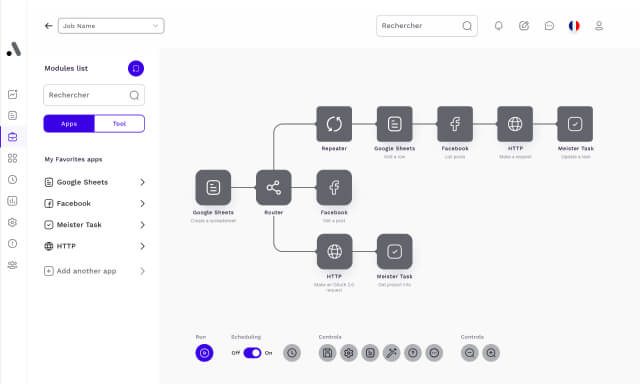Click the top Rechercher search field
Screen dimensions: 640x384
[x=427, y=26]
